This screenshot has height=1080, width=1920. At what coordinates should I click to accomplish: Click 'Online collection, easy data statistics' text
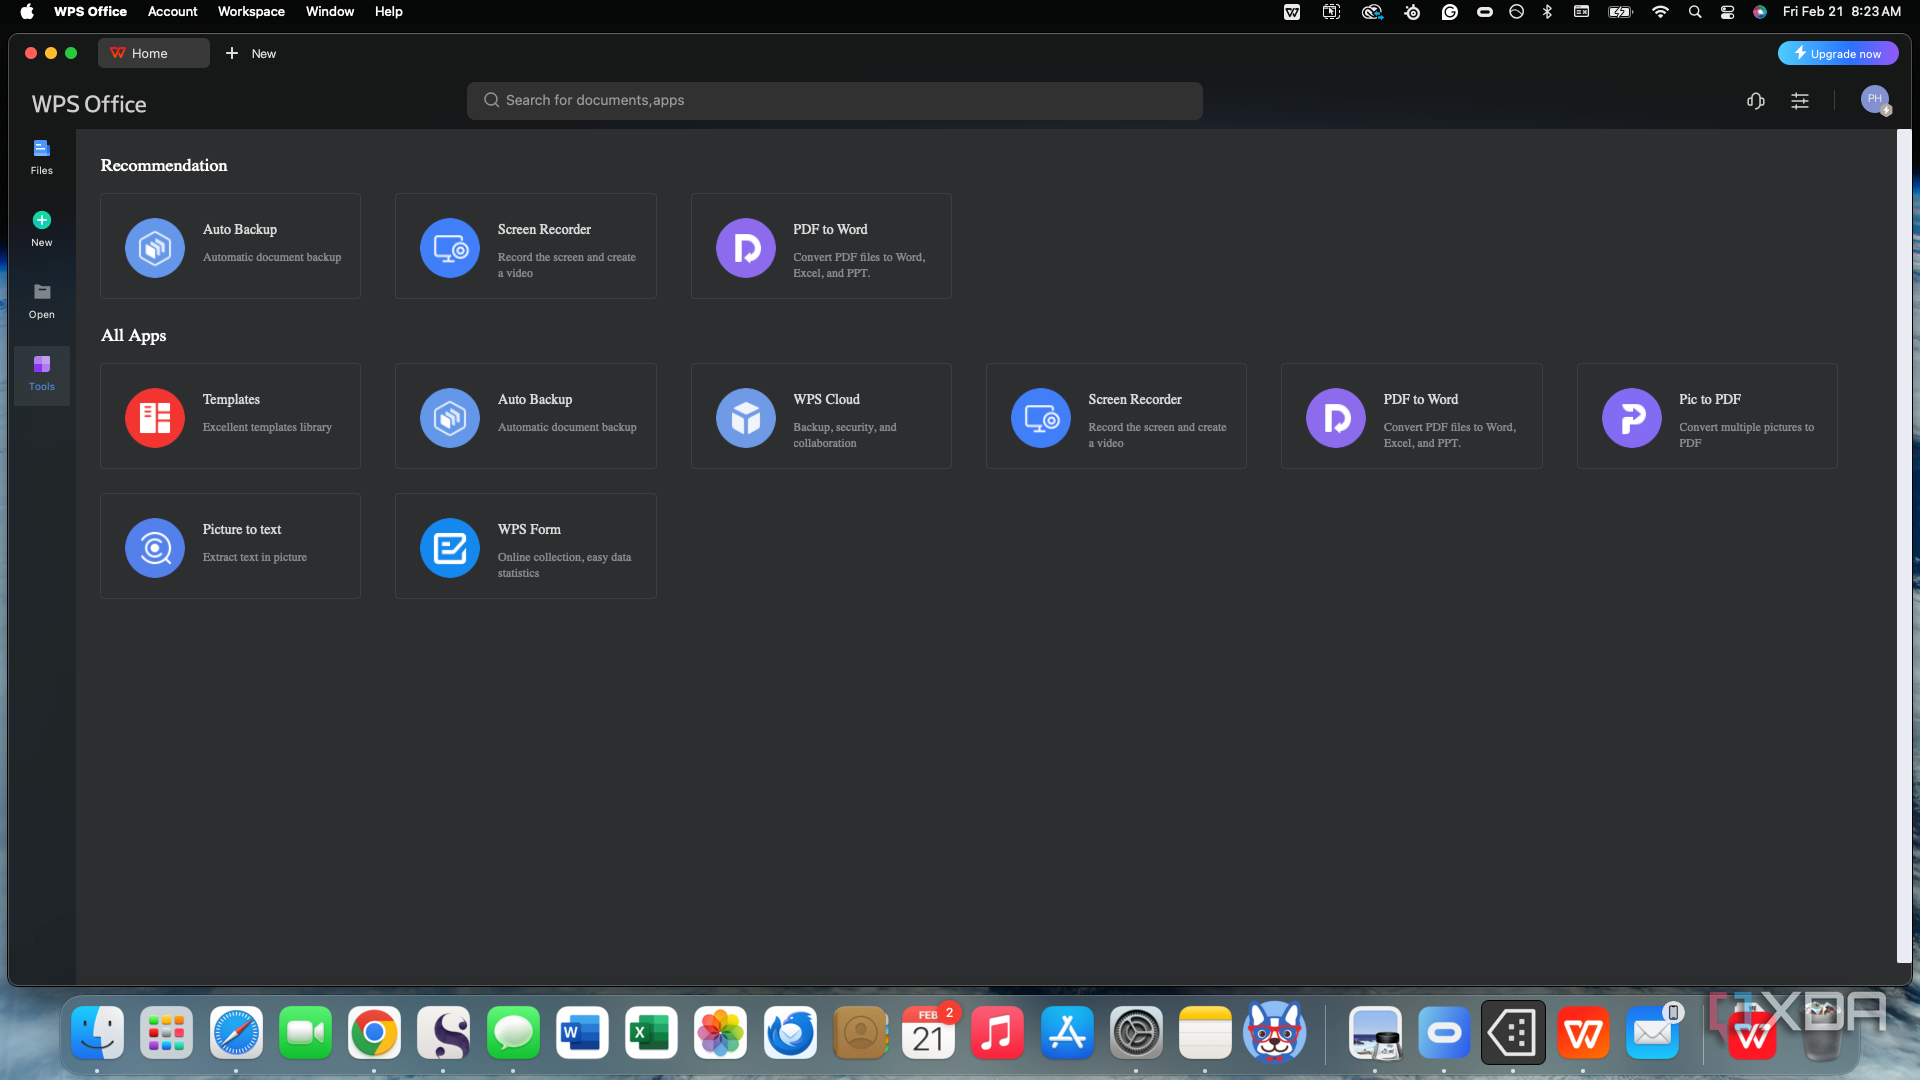pyautogui.click(x=565, y=566)
